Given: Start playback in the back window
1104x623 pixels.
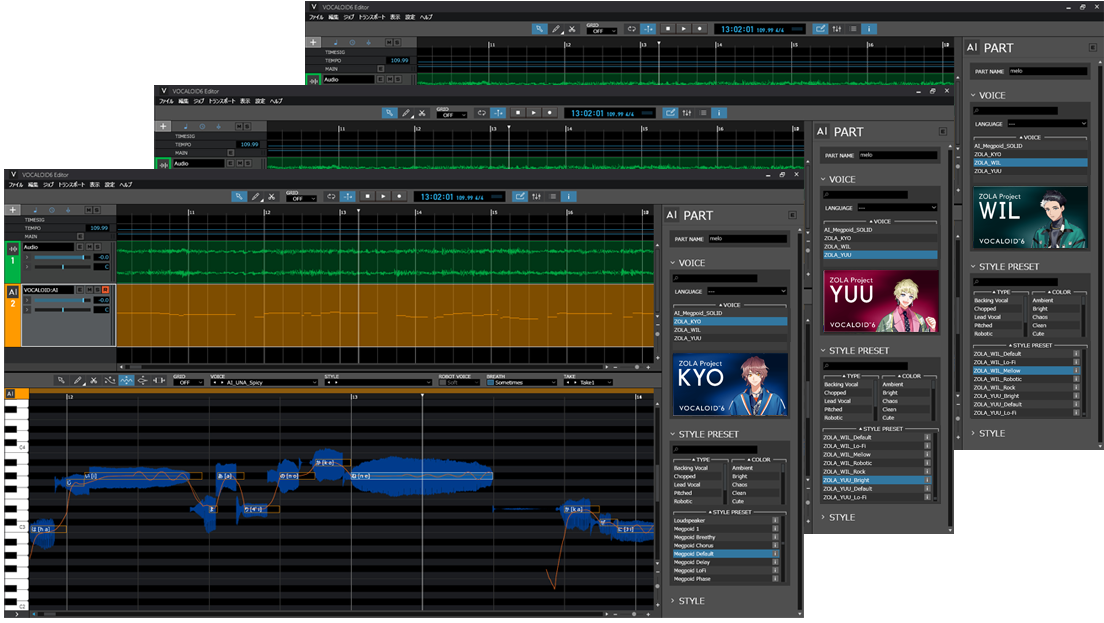Looking at the screenshot, I should click(684, 29).
